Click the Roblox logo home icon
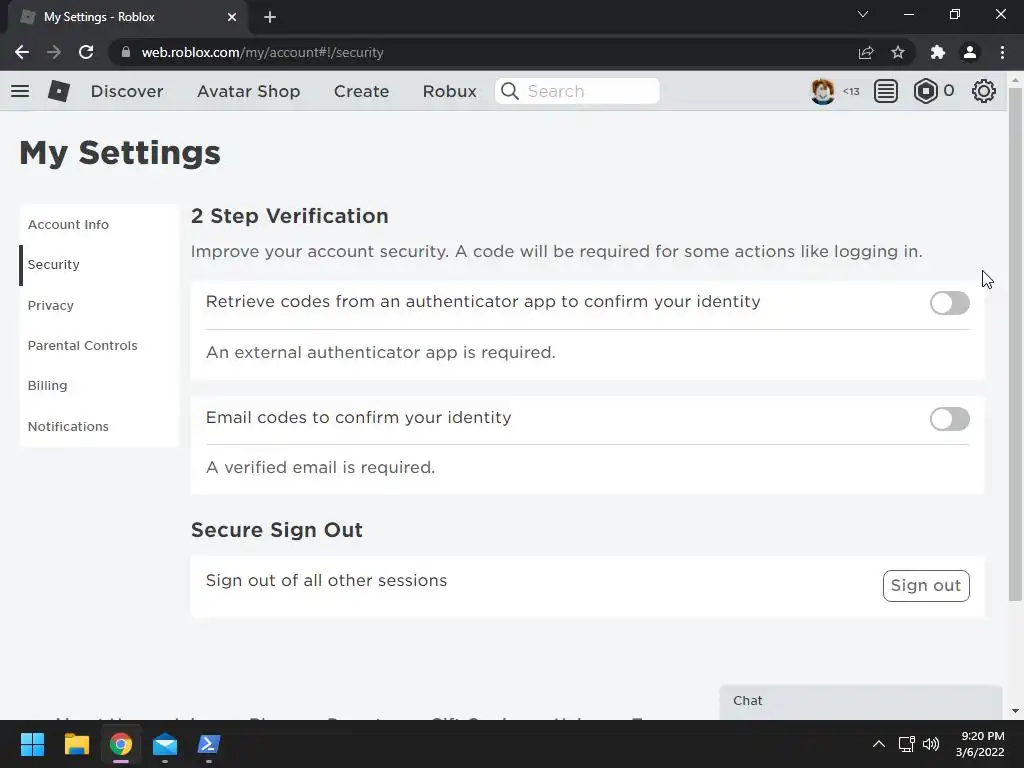Viewport: 1024px width, 768px height. [x=59, y=91]
